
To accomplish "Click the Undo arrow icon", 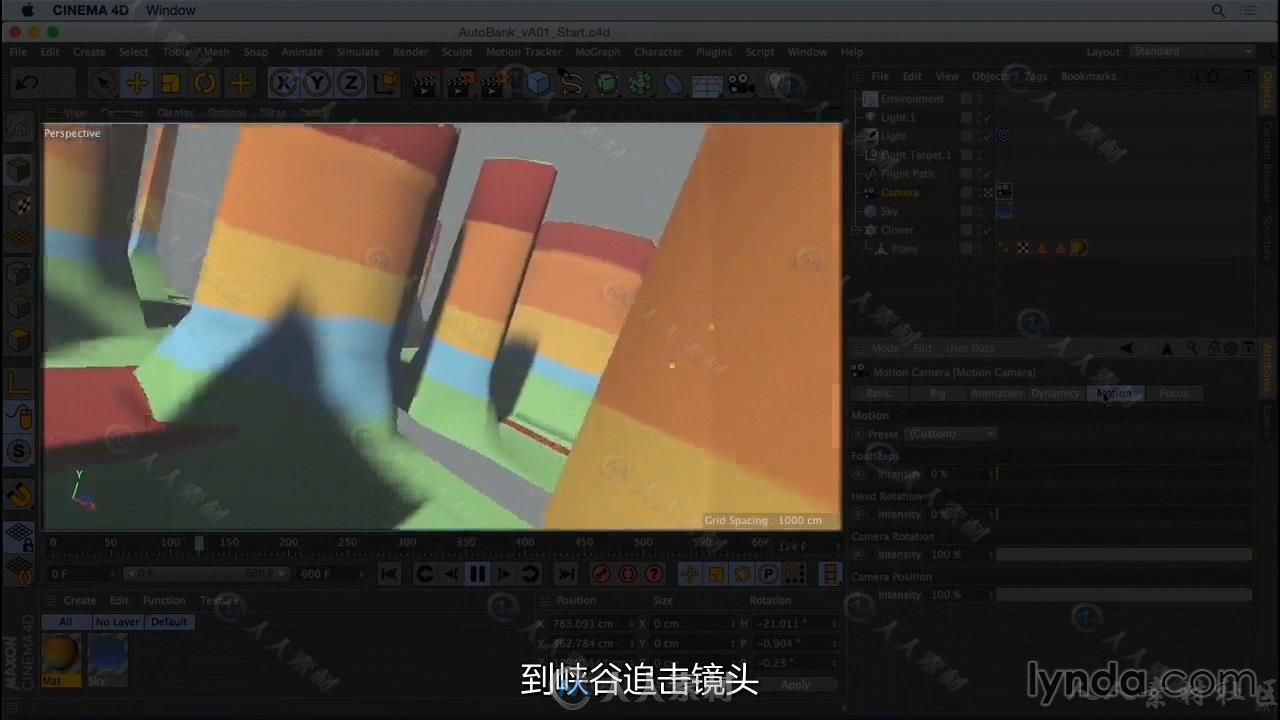I will click(x=28, y=83).
